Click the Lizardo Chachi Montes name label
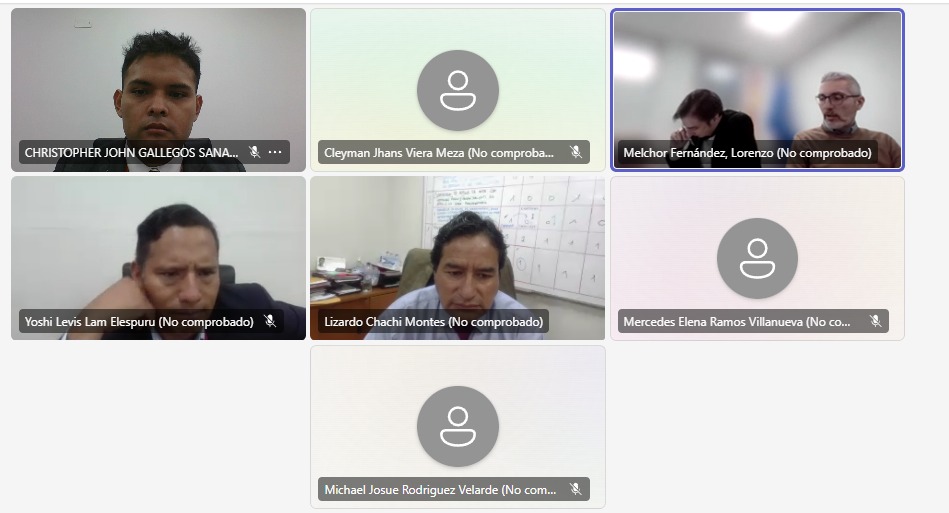This screenshot has width=949, height=513. coord(433,322)
